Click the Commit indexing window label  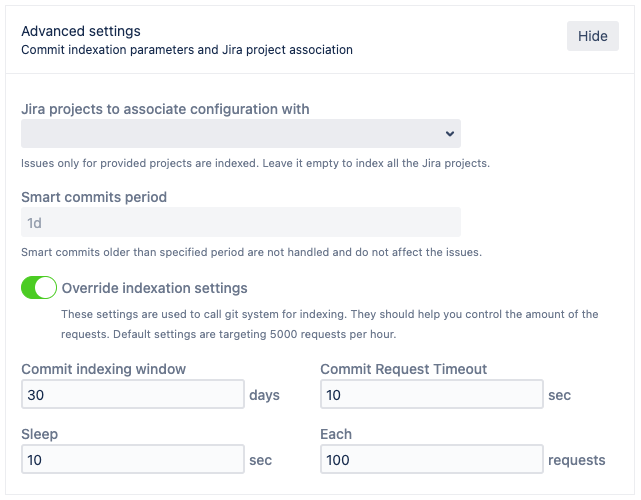pos(104,369)
